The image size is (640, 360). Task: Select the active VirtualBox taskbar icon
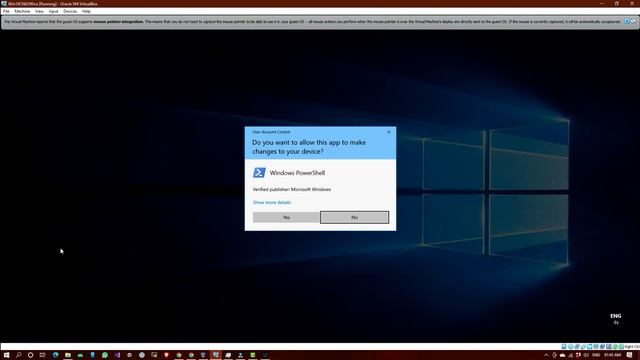tap(216, 355)
